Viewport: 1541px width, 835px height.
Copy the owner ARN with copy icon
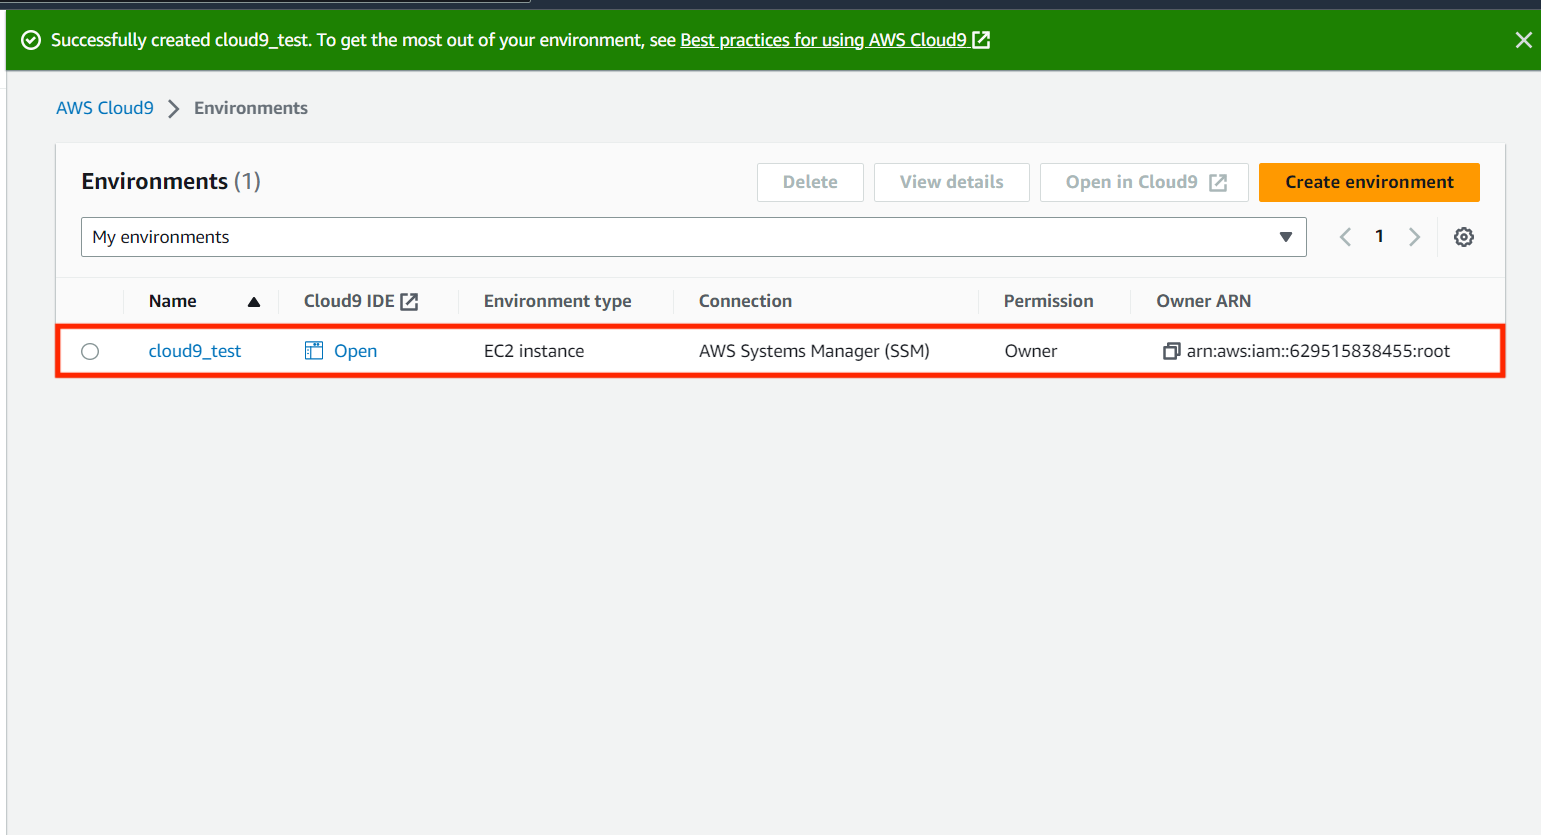tap(1171, 351)
